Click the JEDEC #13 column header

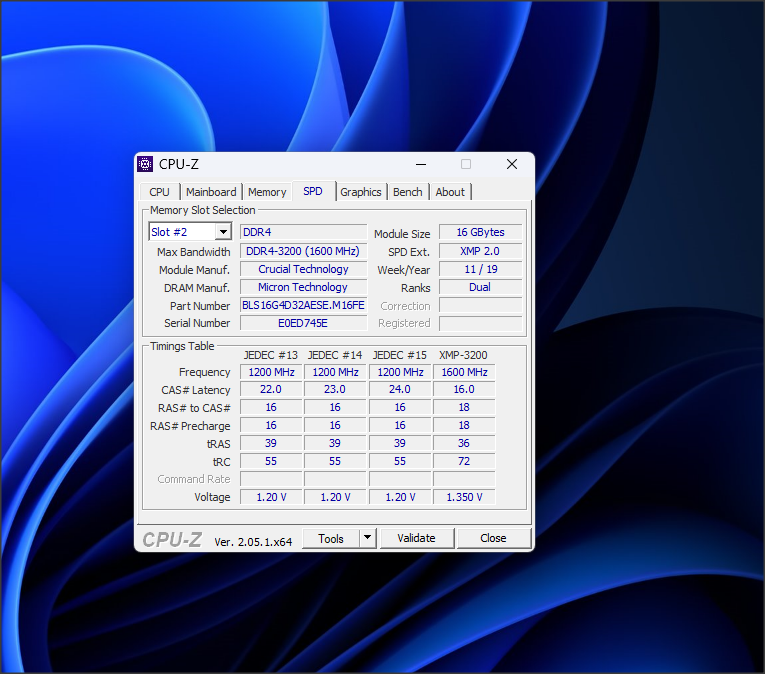[271, 355]
